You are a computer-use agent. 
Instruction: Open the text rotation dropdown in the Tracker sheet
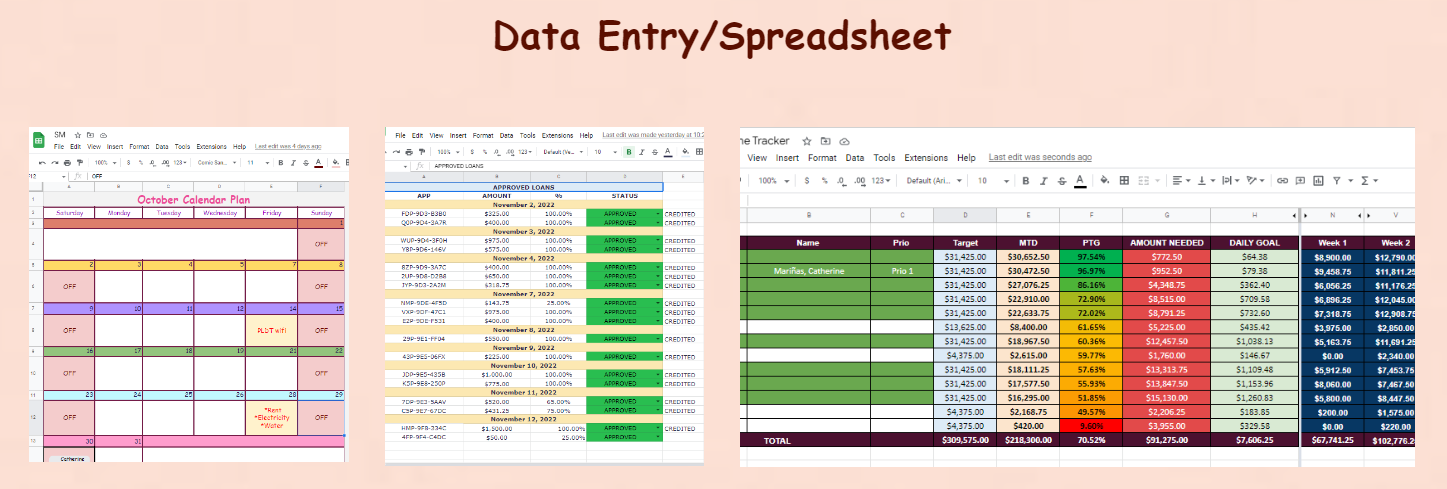pos(1257,180)
